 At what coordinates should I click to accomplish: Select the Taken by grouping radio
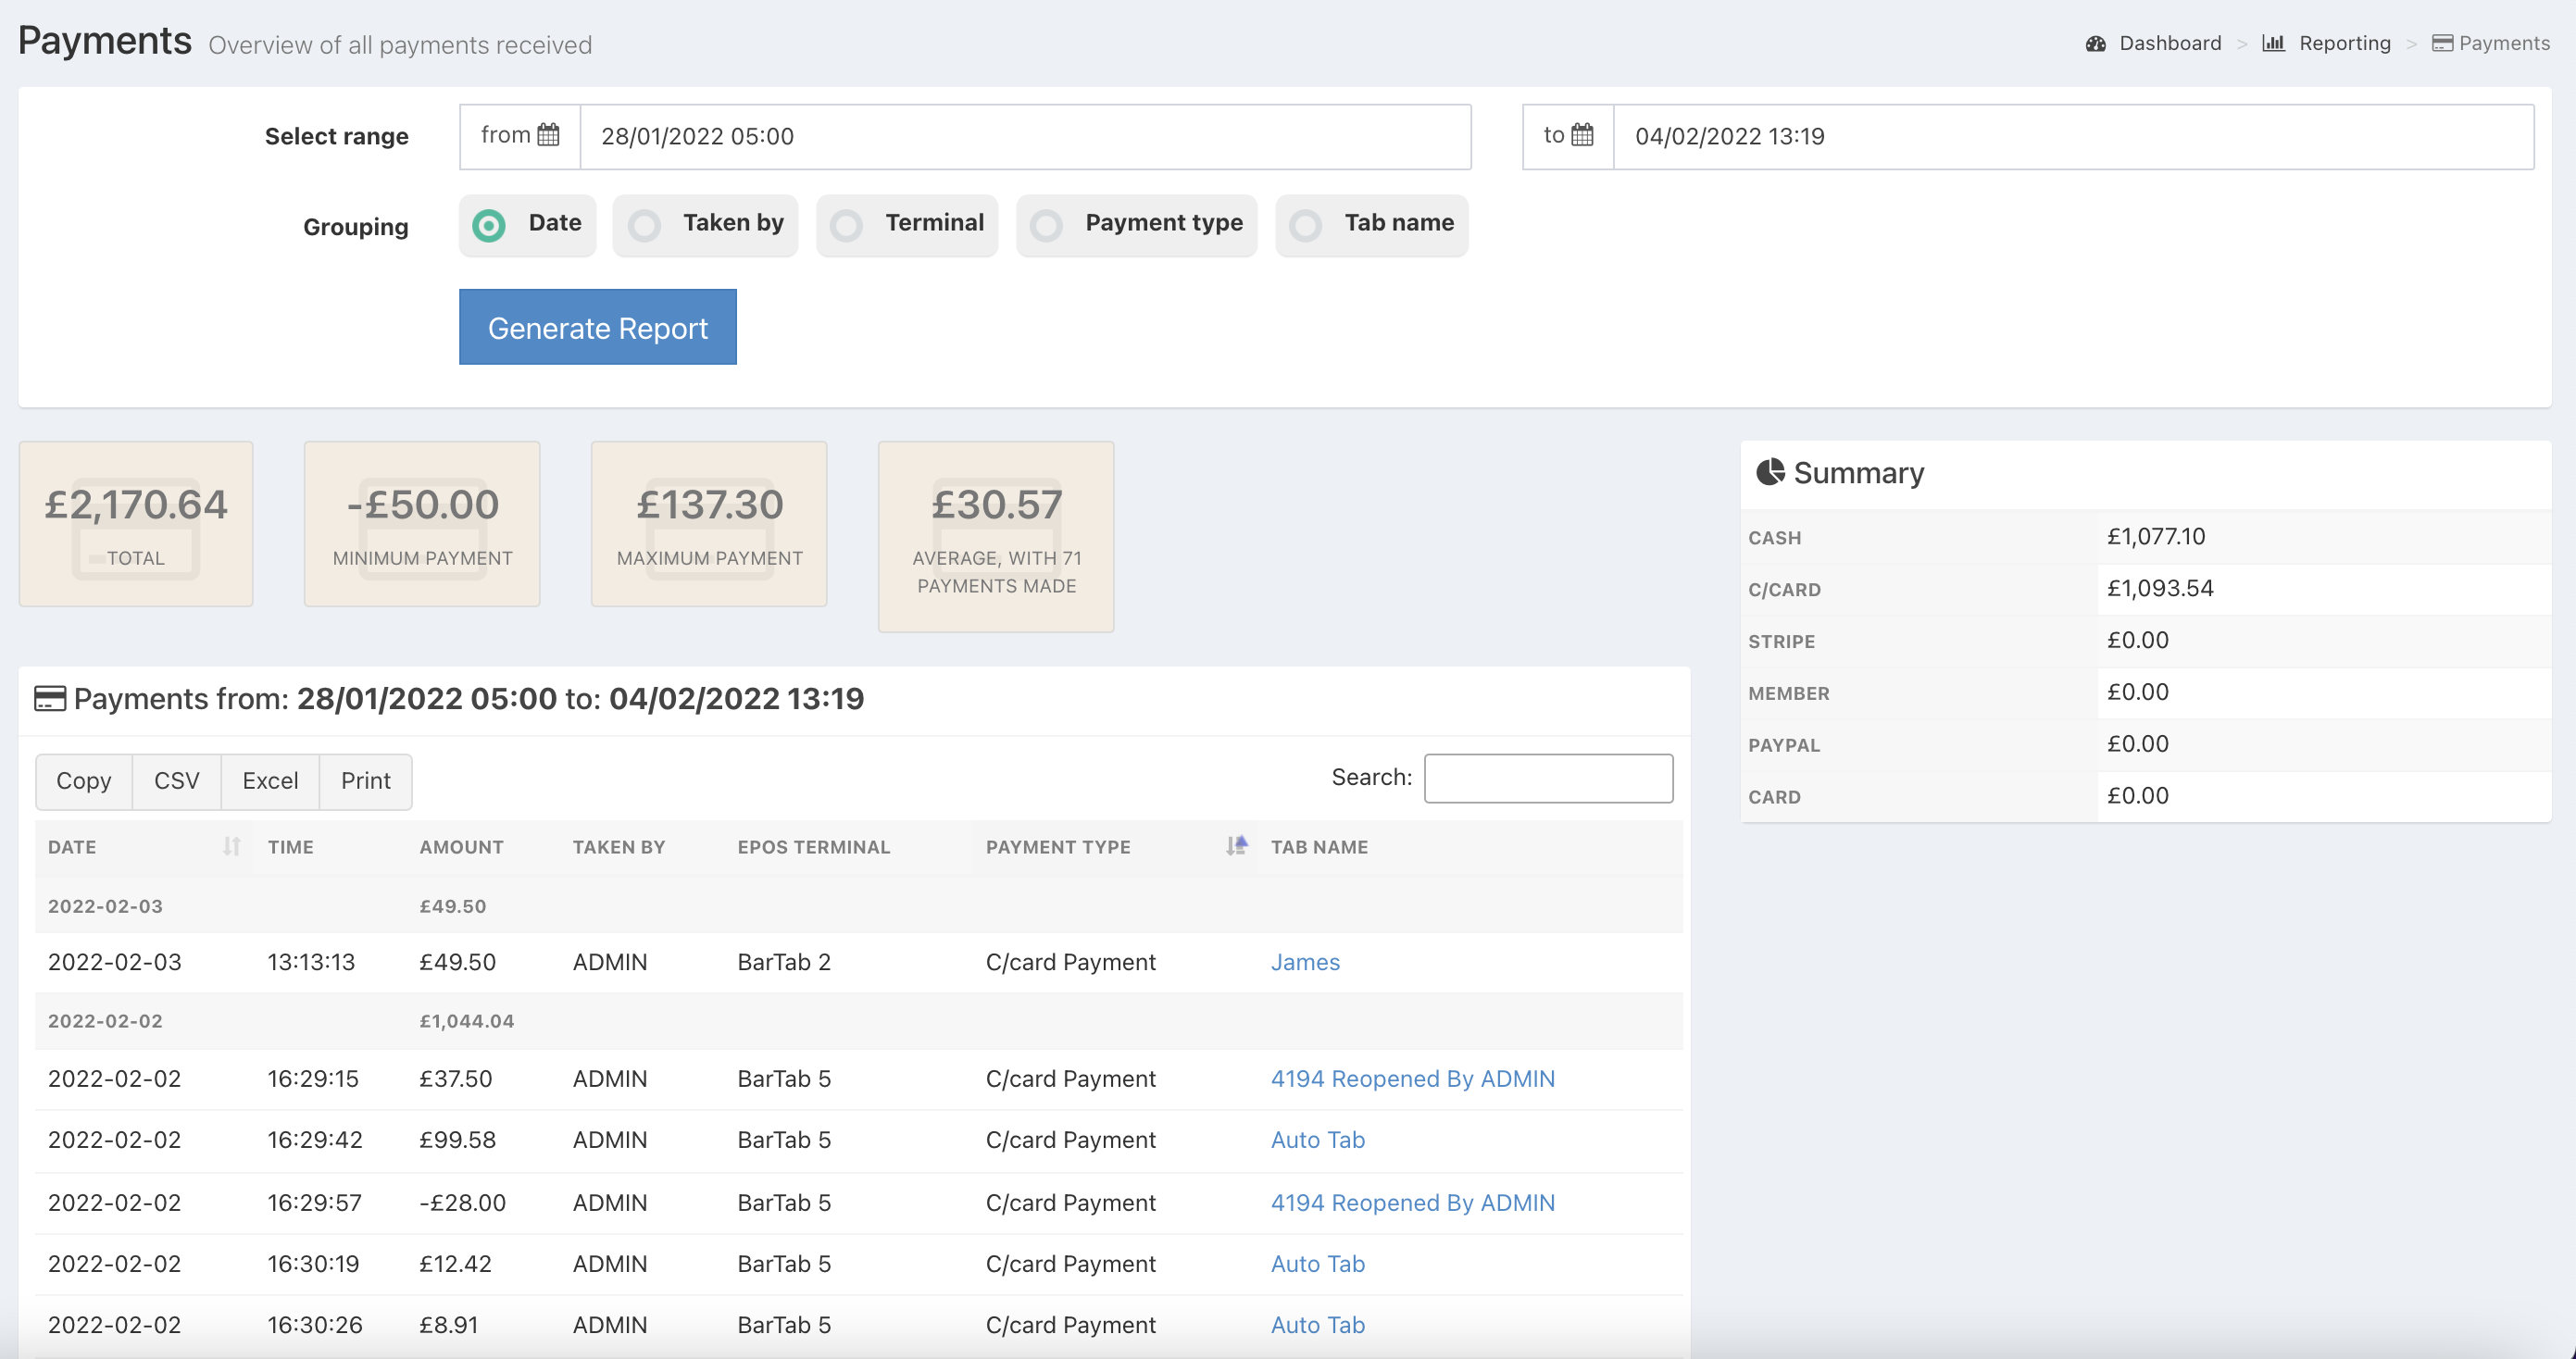pyautogui.click(x=645, y=225)
